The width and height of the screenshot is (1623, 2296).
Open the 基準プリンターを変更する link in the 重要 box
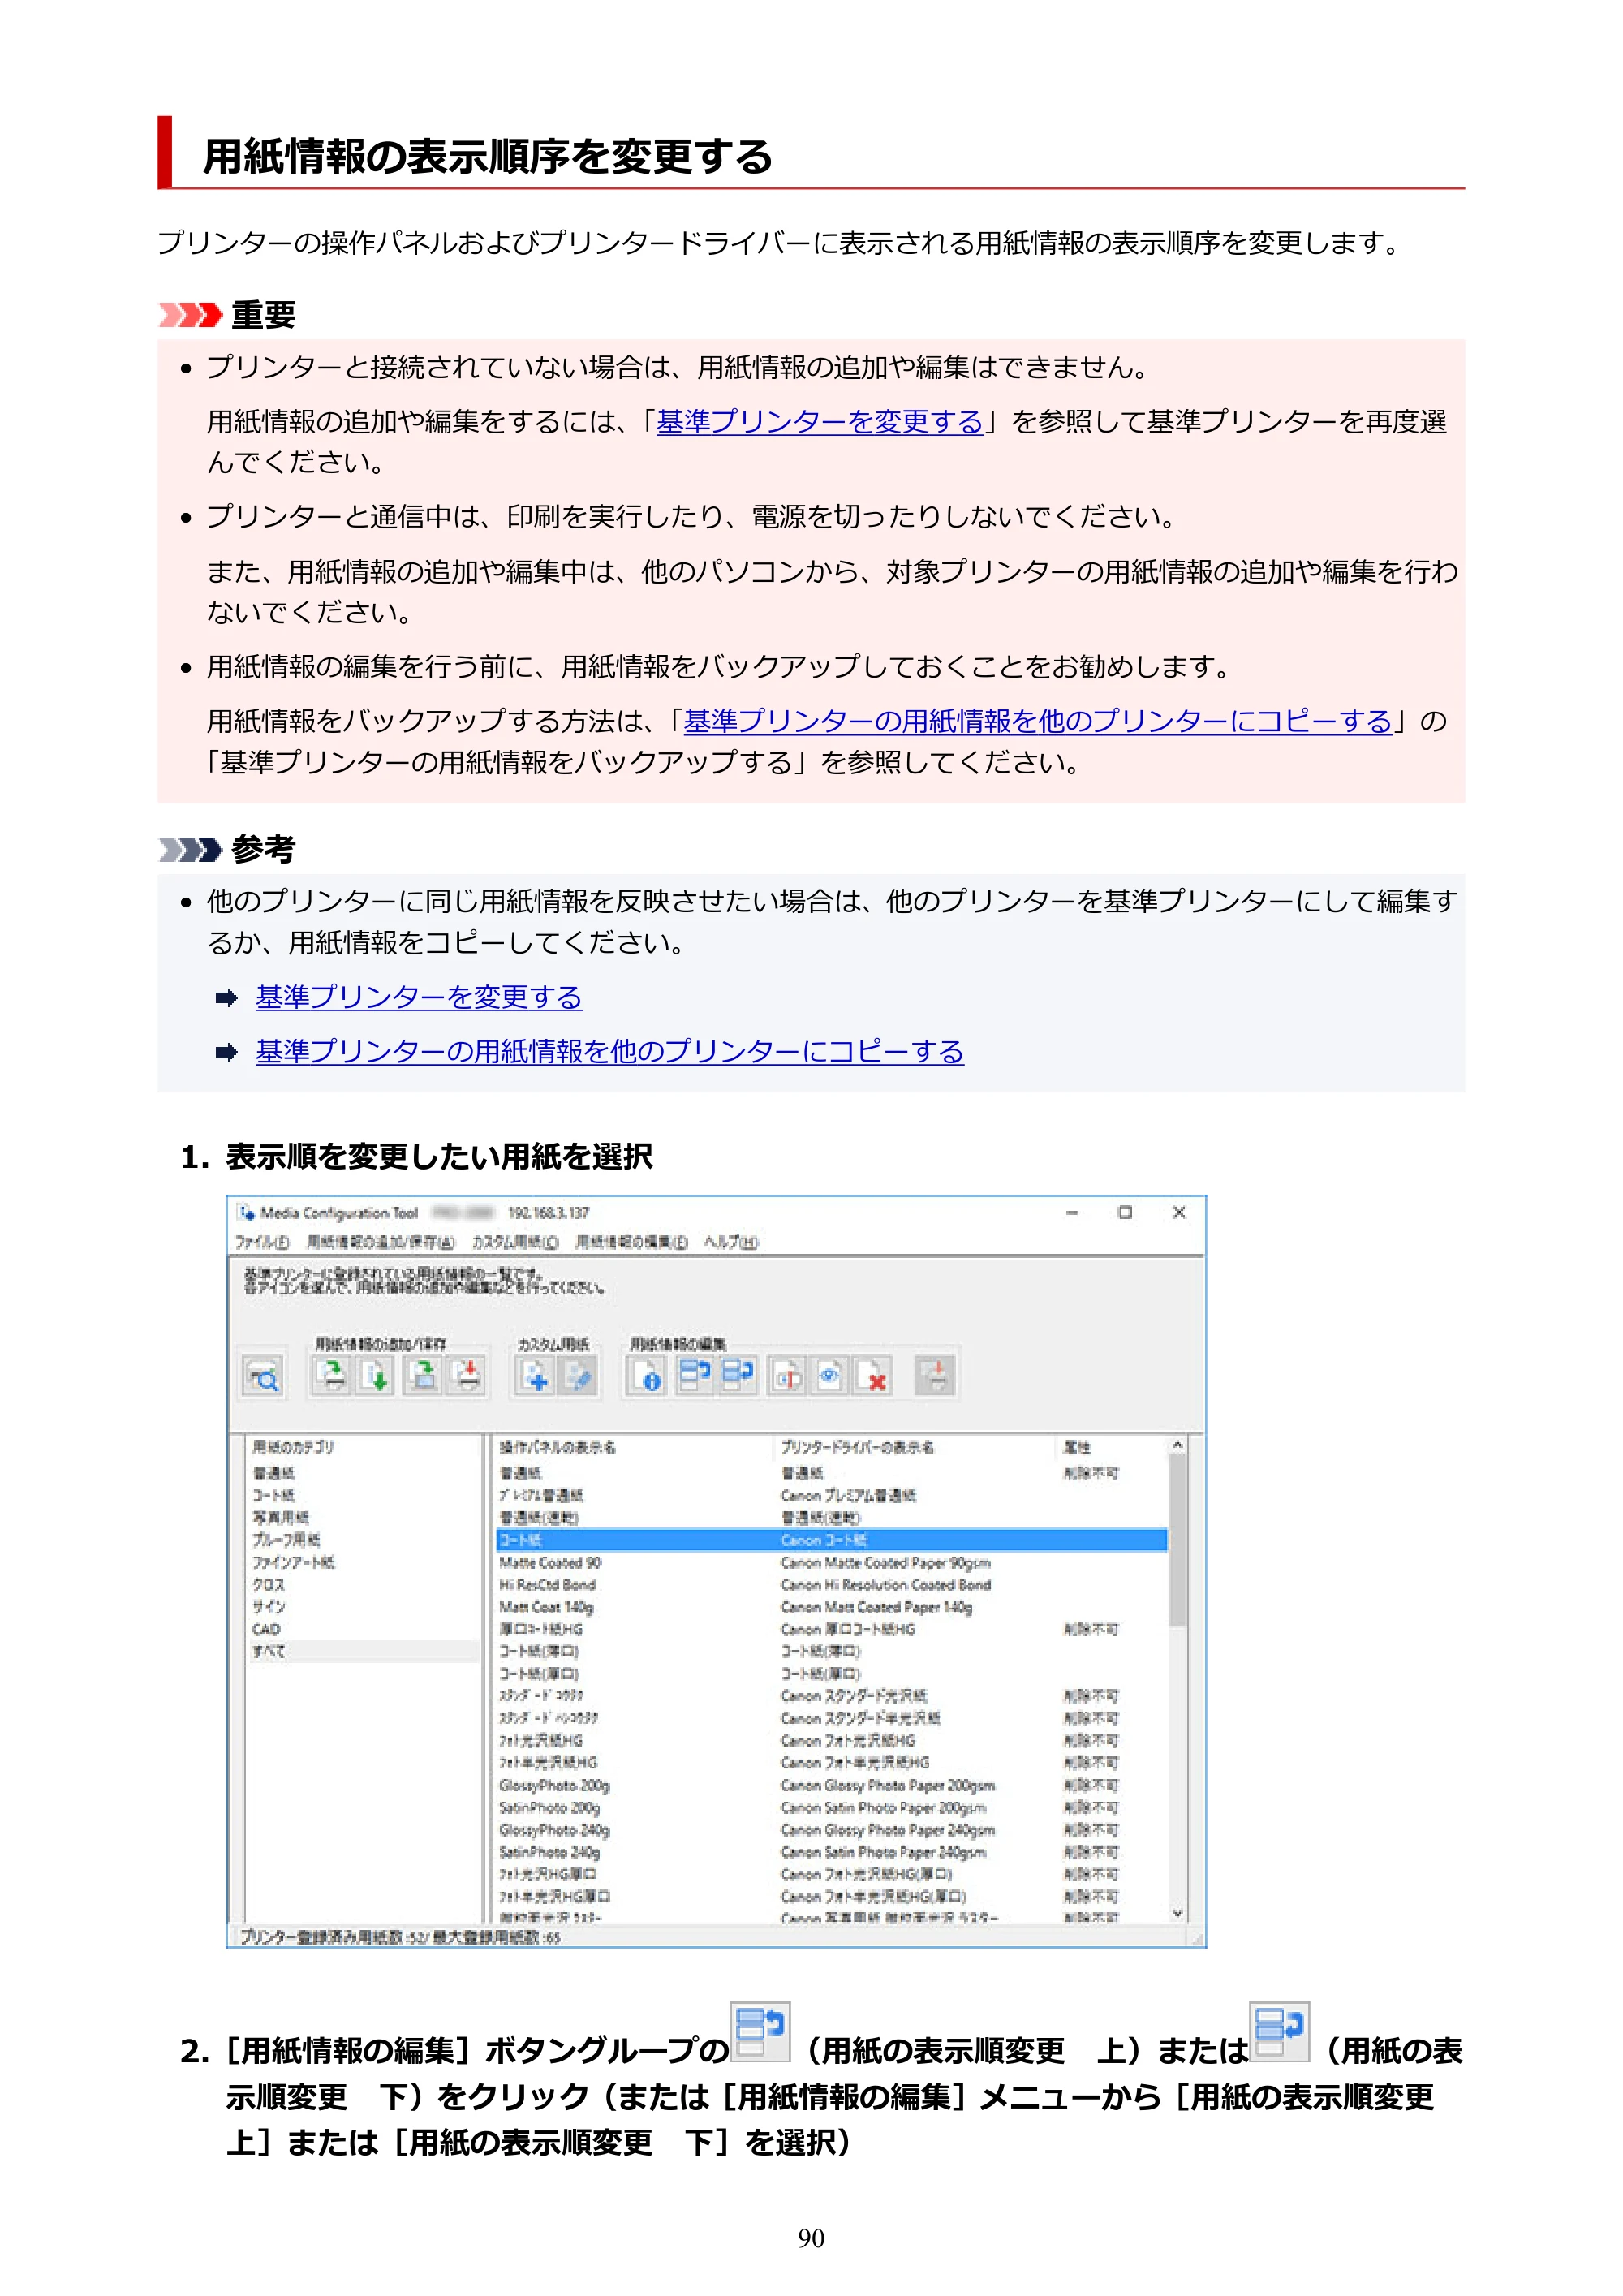click(x=820, y=422)
